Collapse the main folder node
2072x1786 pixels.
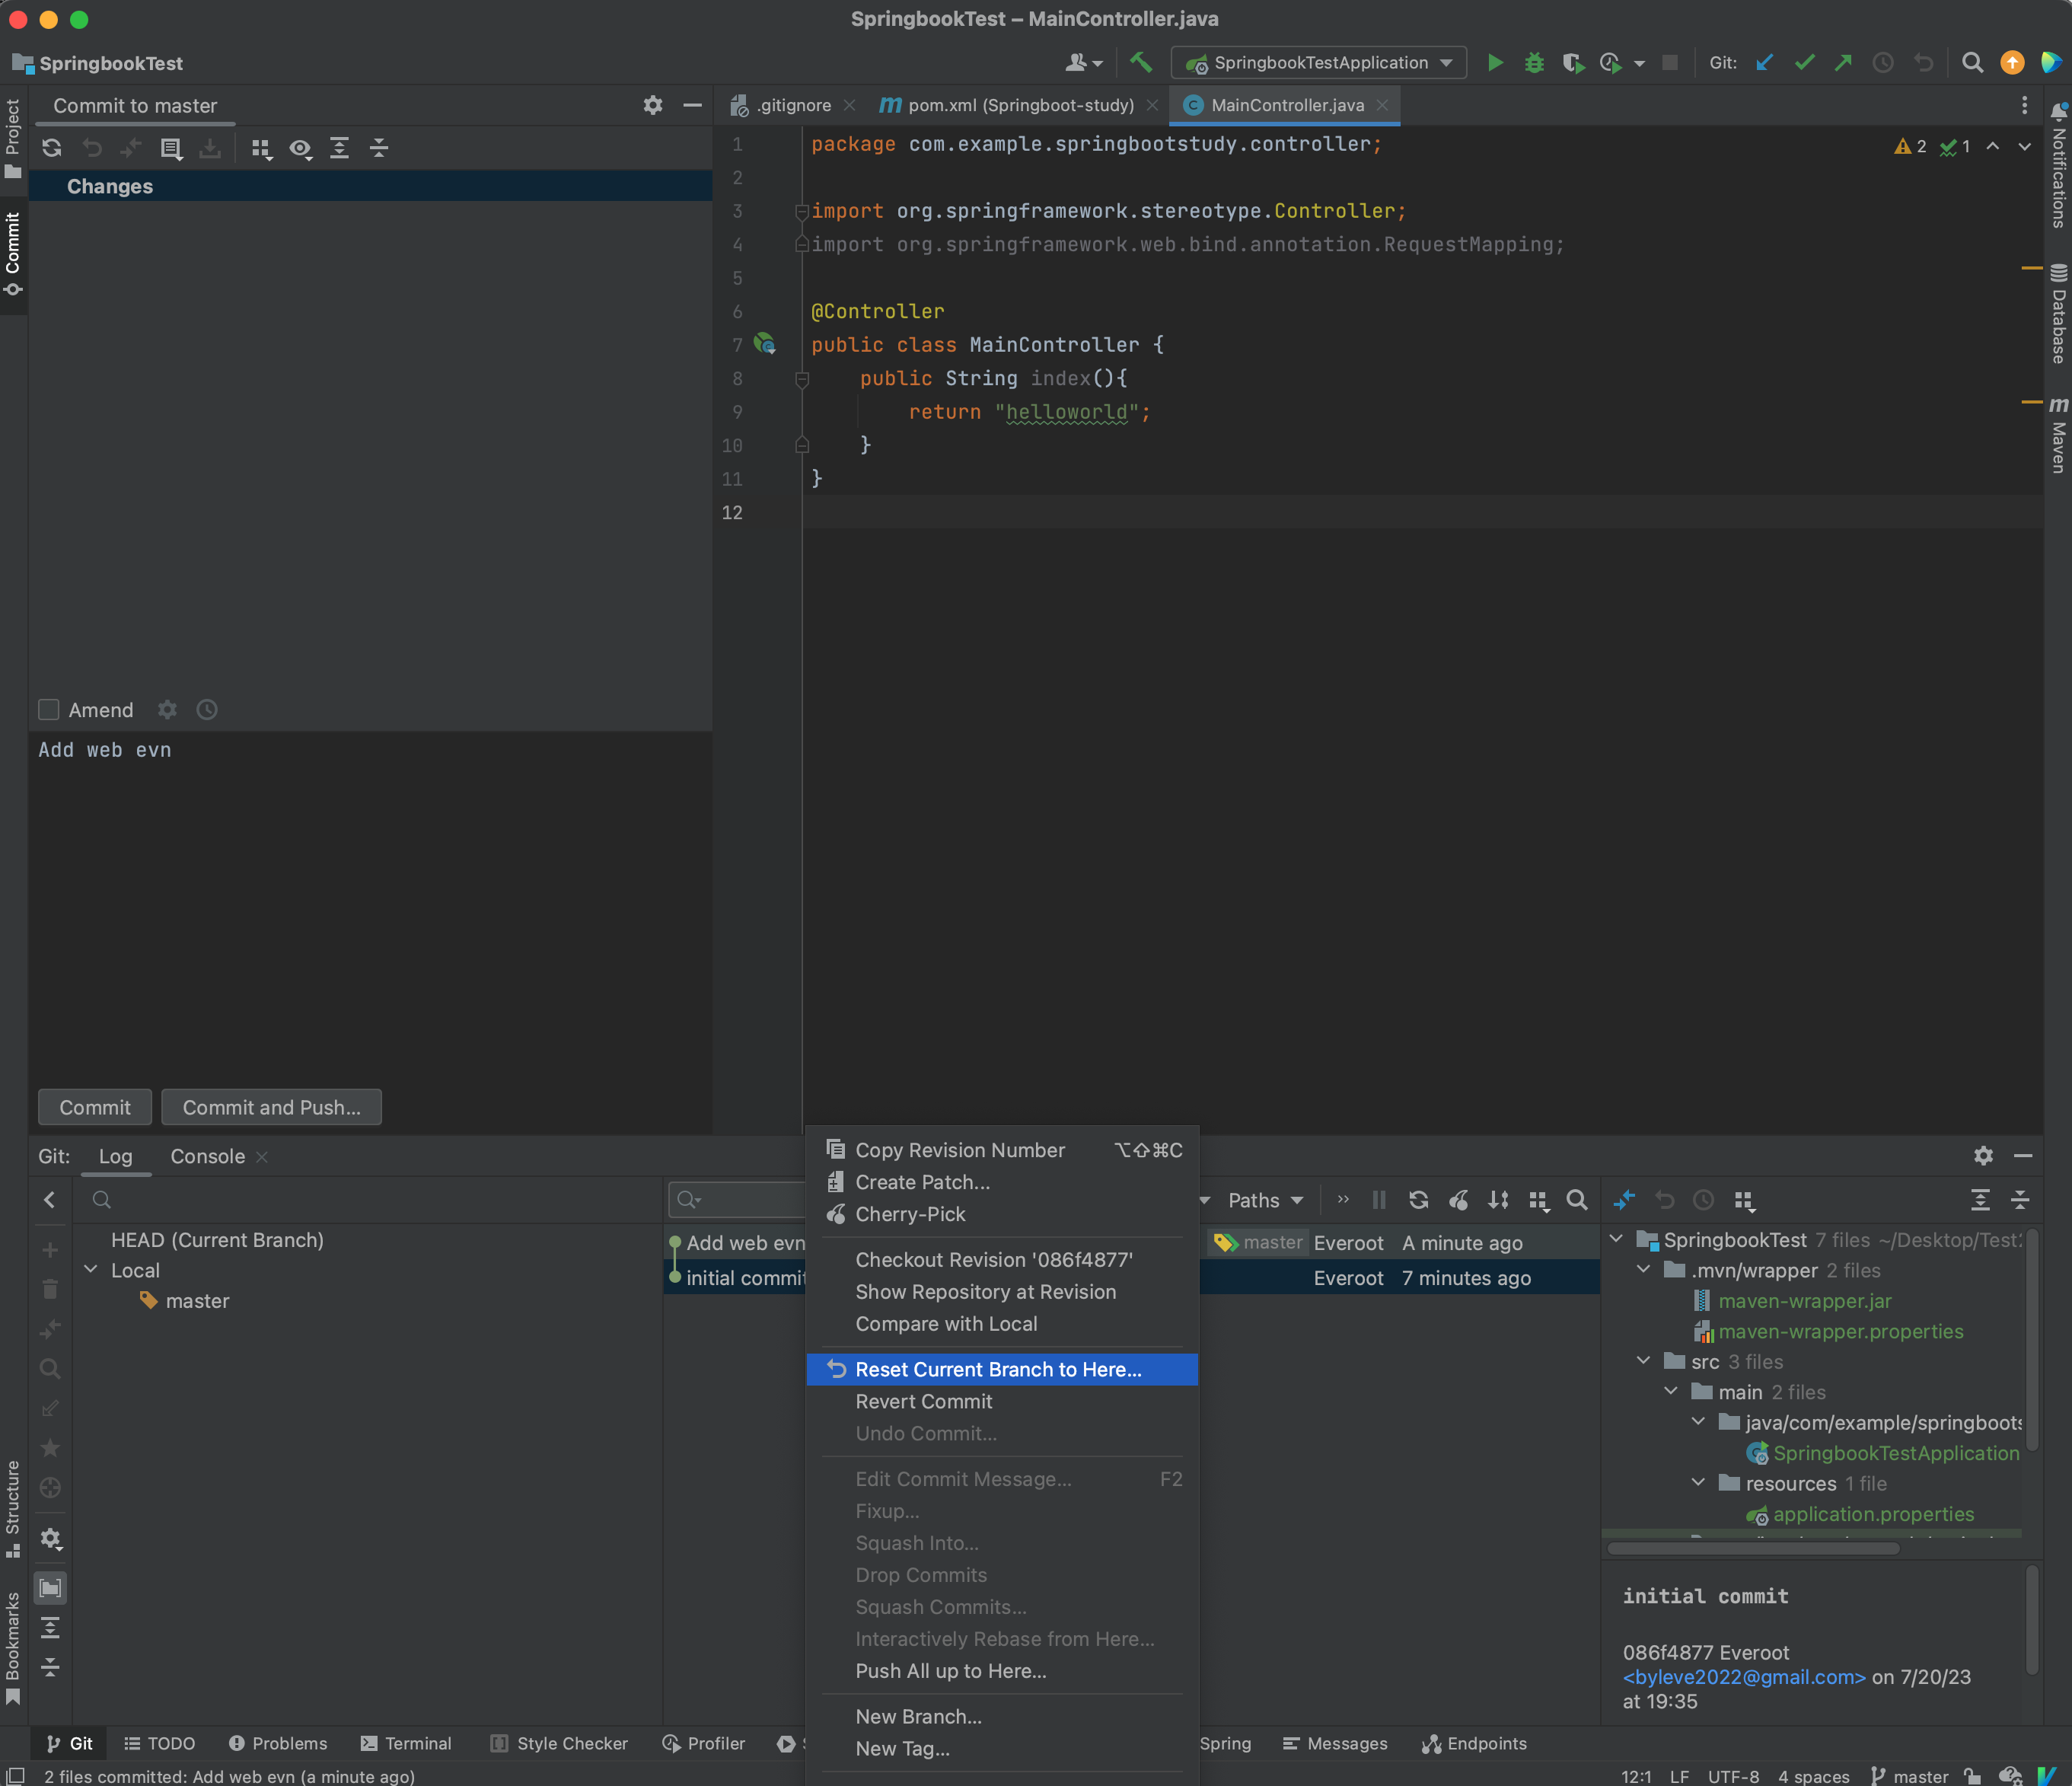pyautogui.click(x=1671, y=1391)
